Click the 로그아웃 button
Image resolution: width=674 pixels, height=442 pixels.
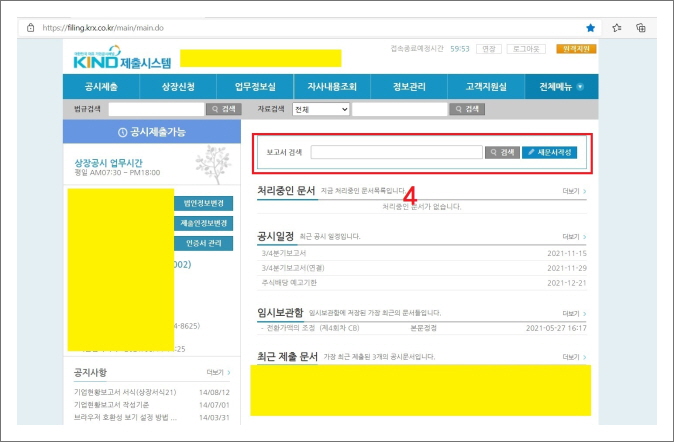(x=526, y=49)
